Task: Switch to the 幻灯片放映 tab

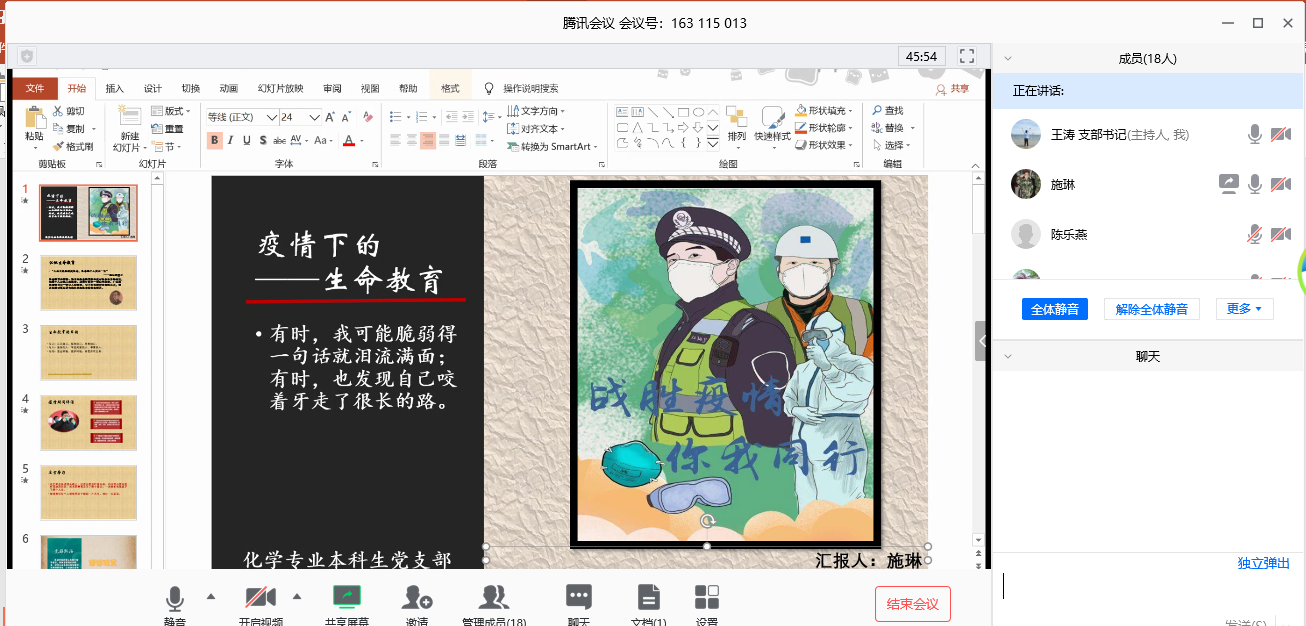Action: coord(280,88)
